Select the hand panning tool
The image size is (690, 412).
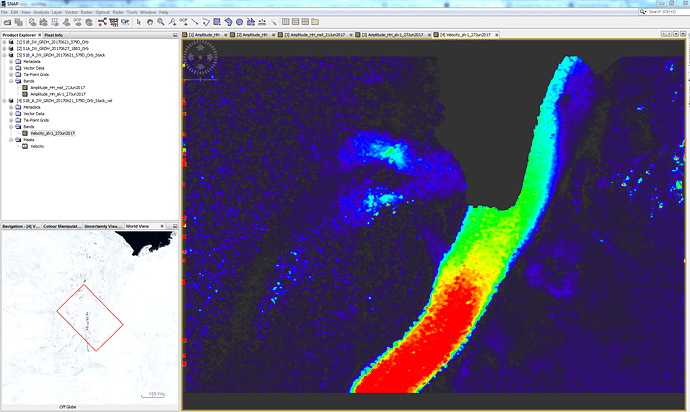(150, 22)
